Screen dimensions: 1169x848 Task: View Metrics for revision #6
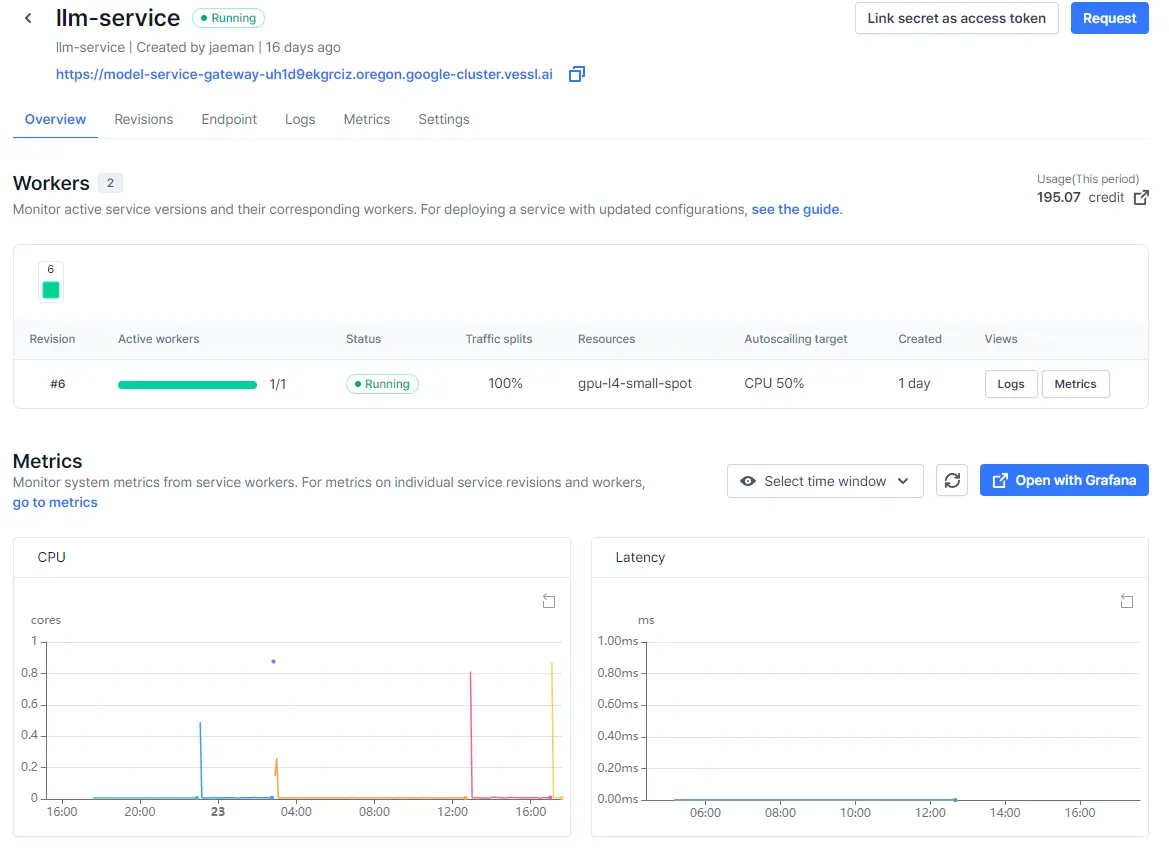(x=1075, y=384)
